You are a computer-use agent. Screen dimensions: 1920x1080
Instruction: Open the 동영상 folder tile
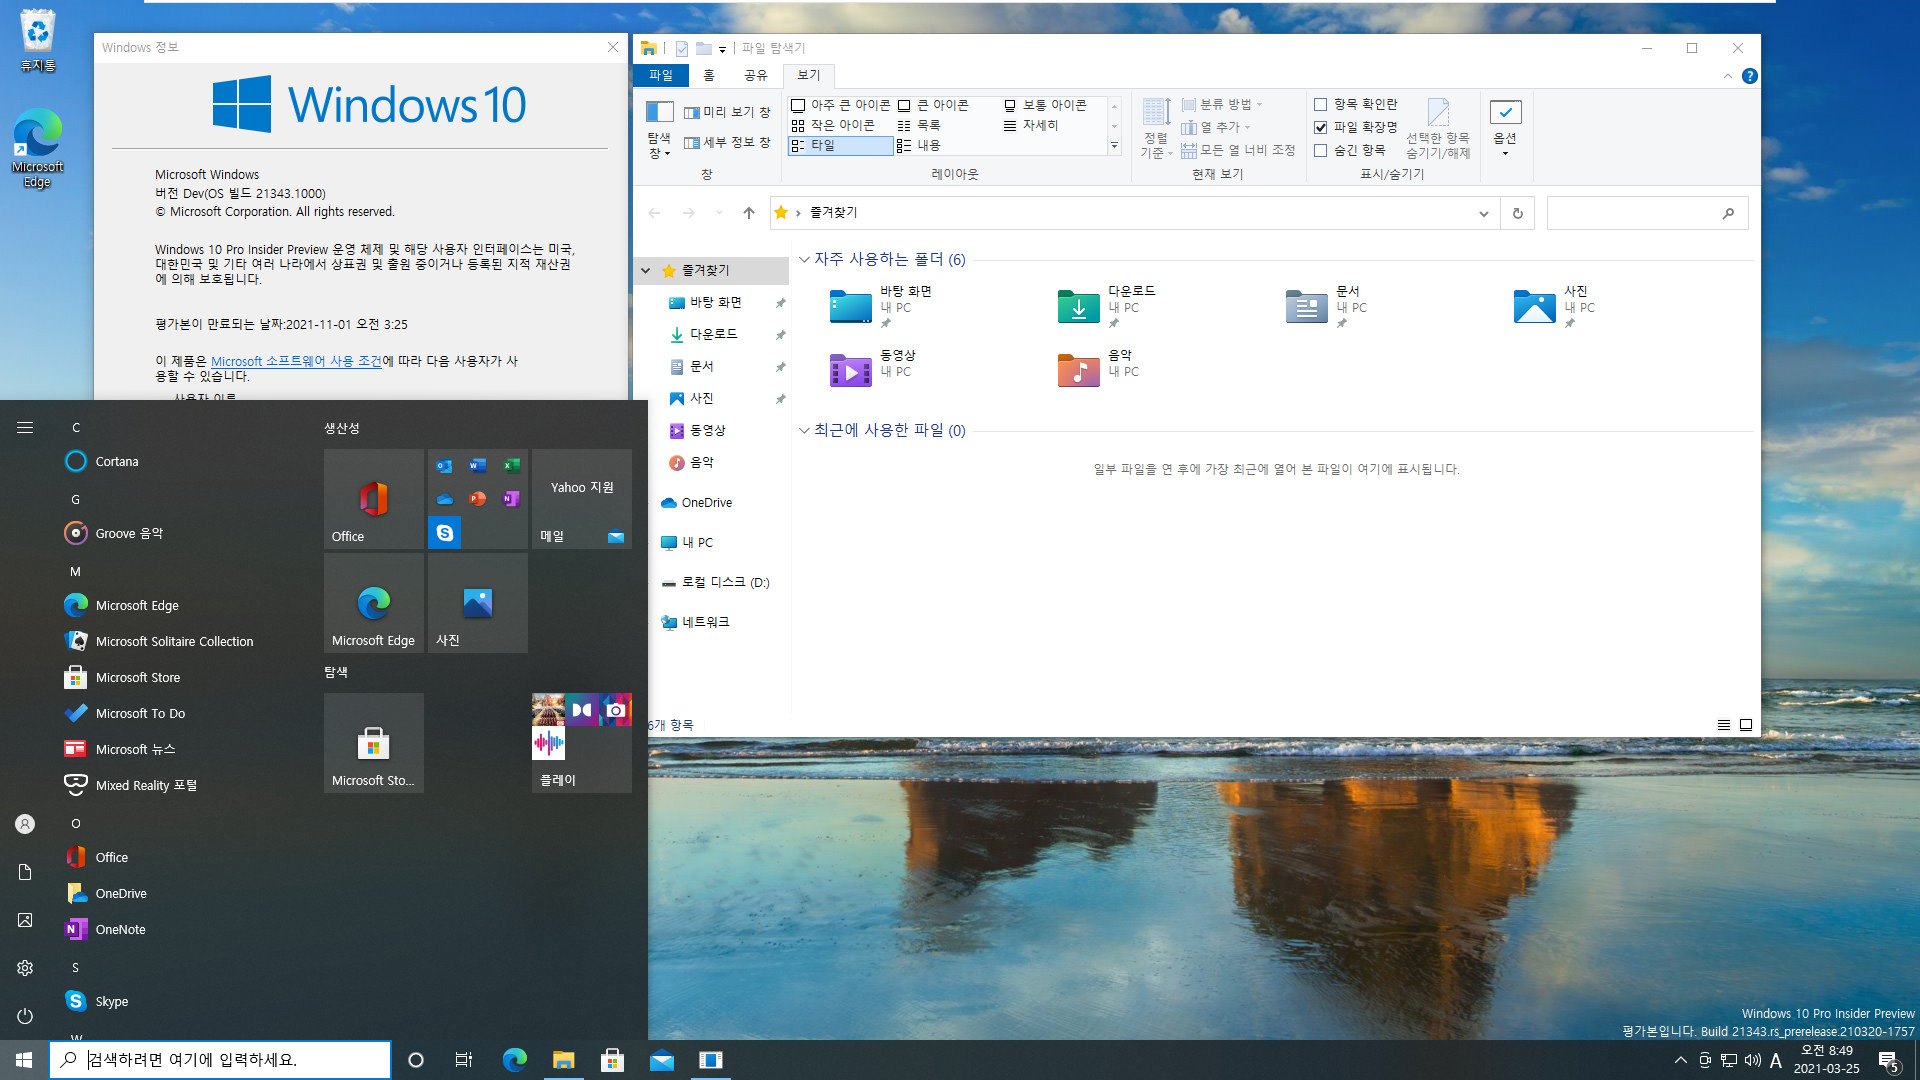pos(873,369)
